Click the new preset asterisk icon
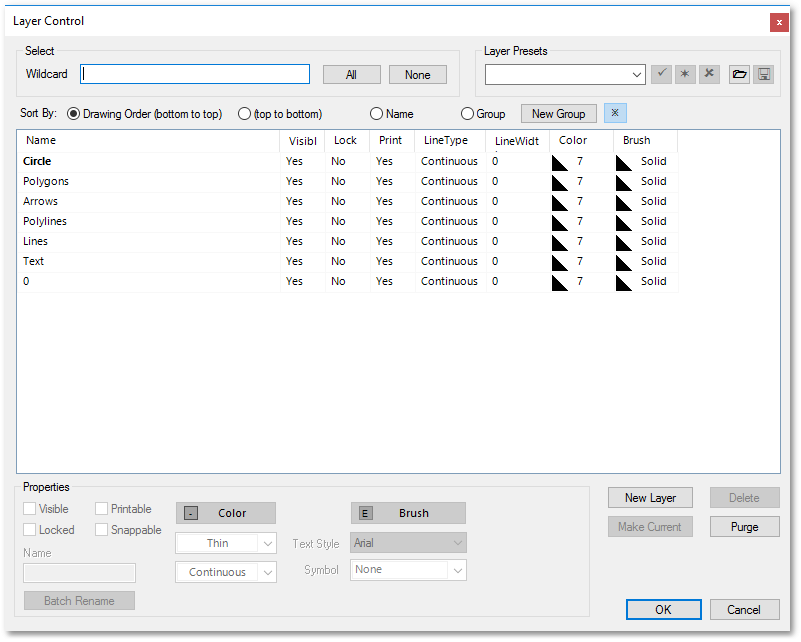 coord(685,75)
